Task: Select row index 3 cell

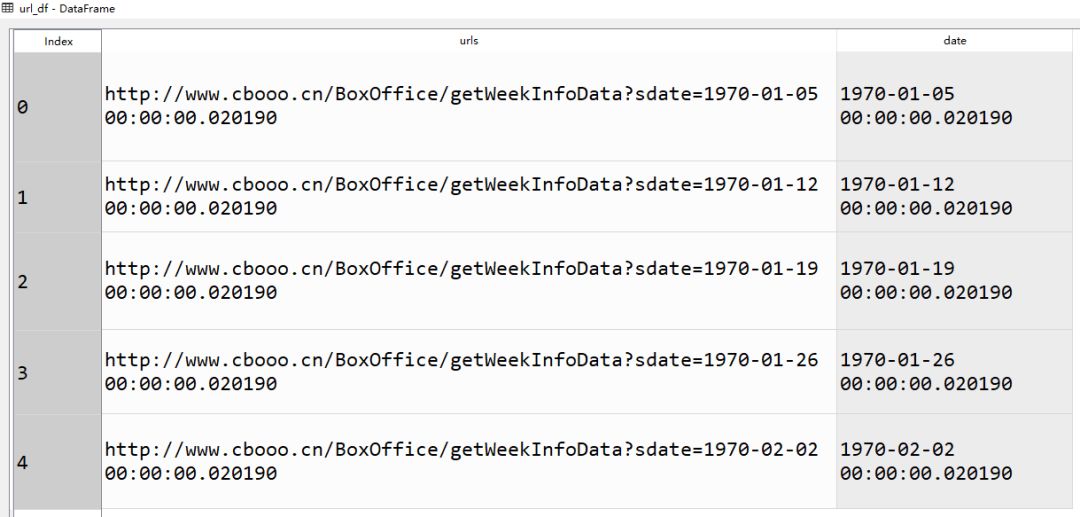Action: pos(58,372)
